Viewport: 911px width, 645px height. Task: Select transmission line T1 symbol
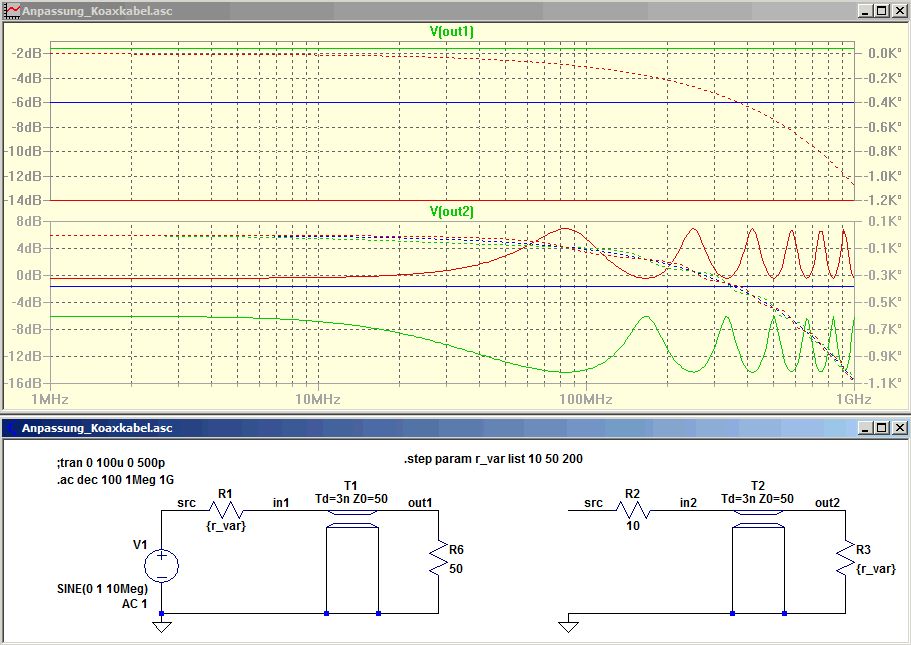pyautogui.click(x=353, y=519)
